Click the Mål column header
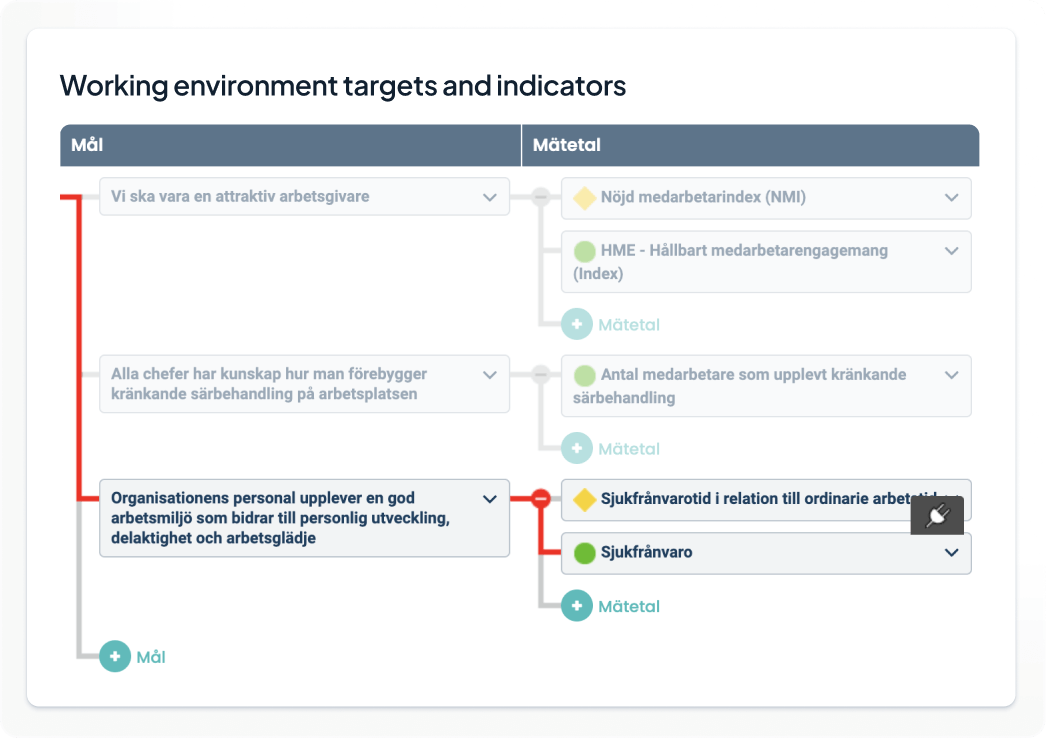This screenshot has height=738, width=1046. pos(290,145)
